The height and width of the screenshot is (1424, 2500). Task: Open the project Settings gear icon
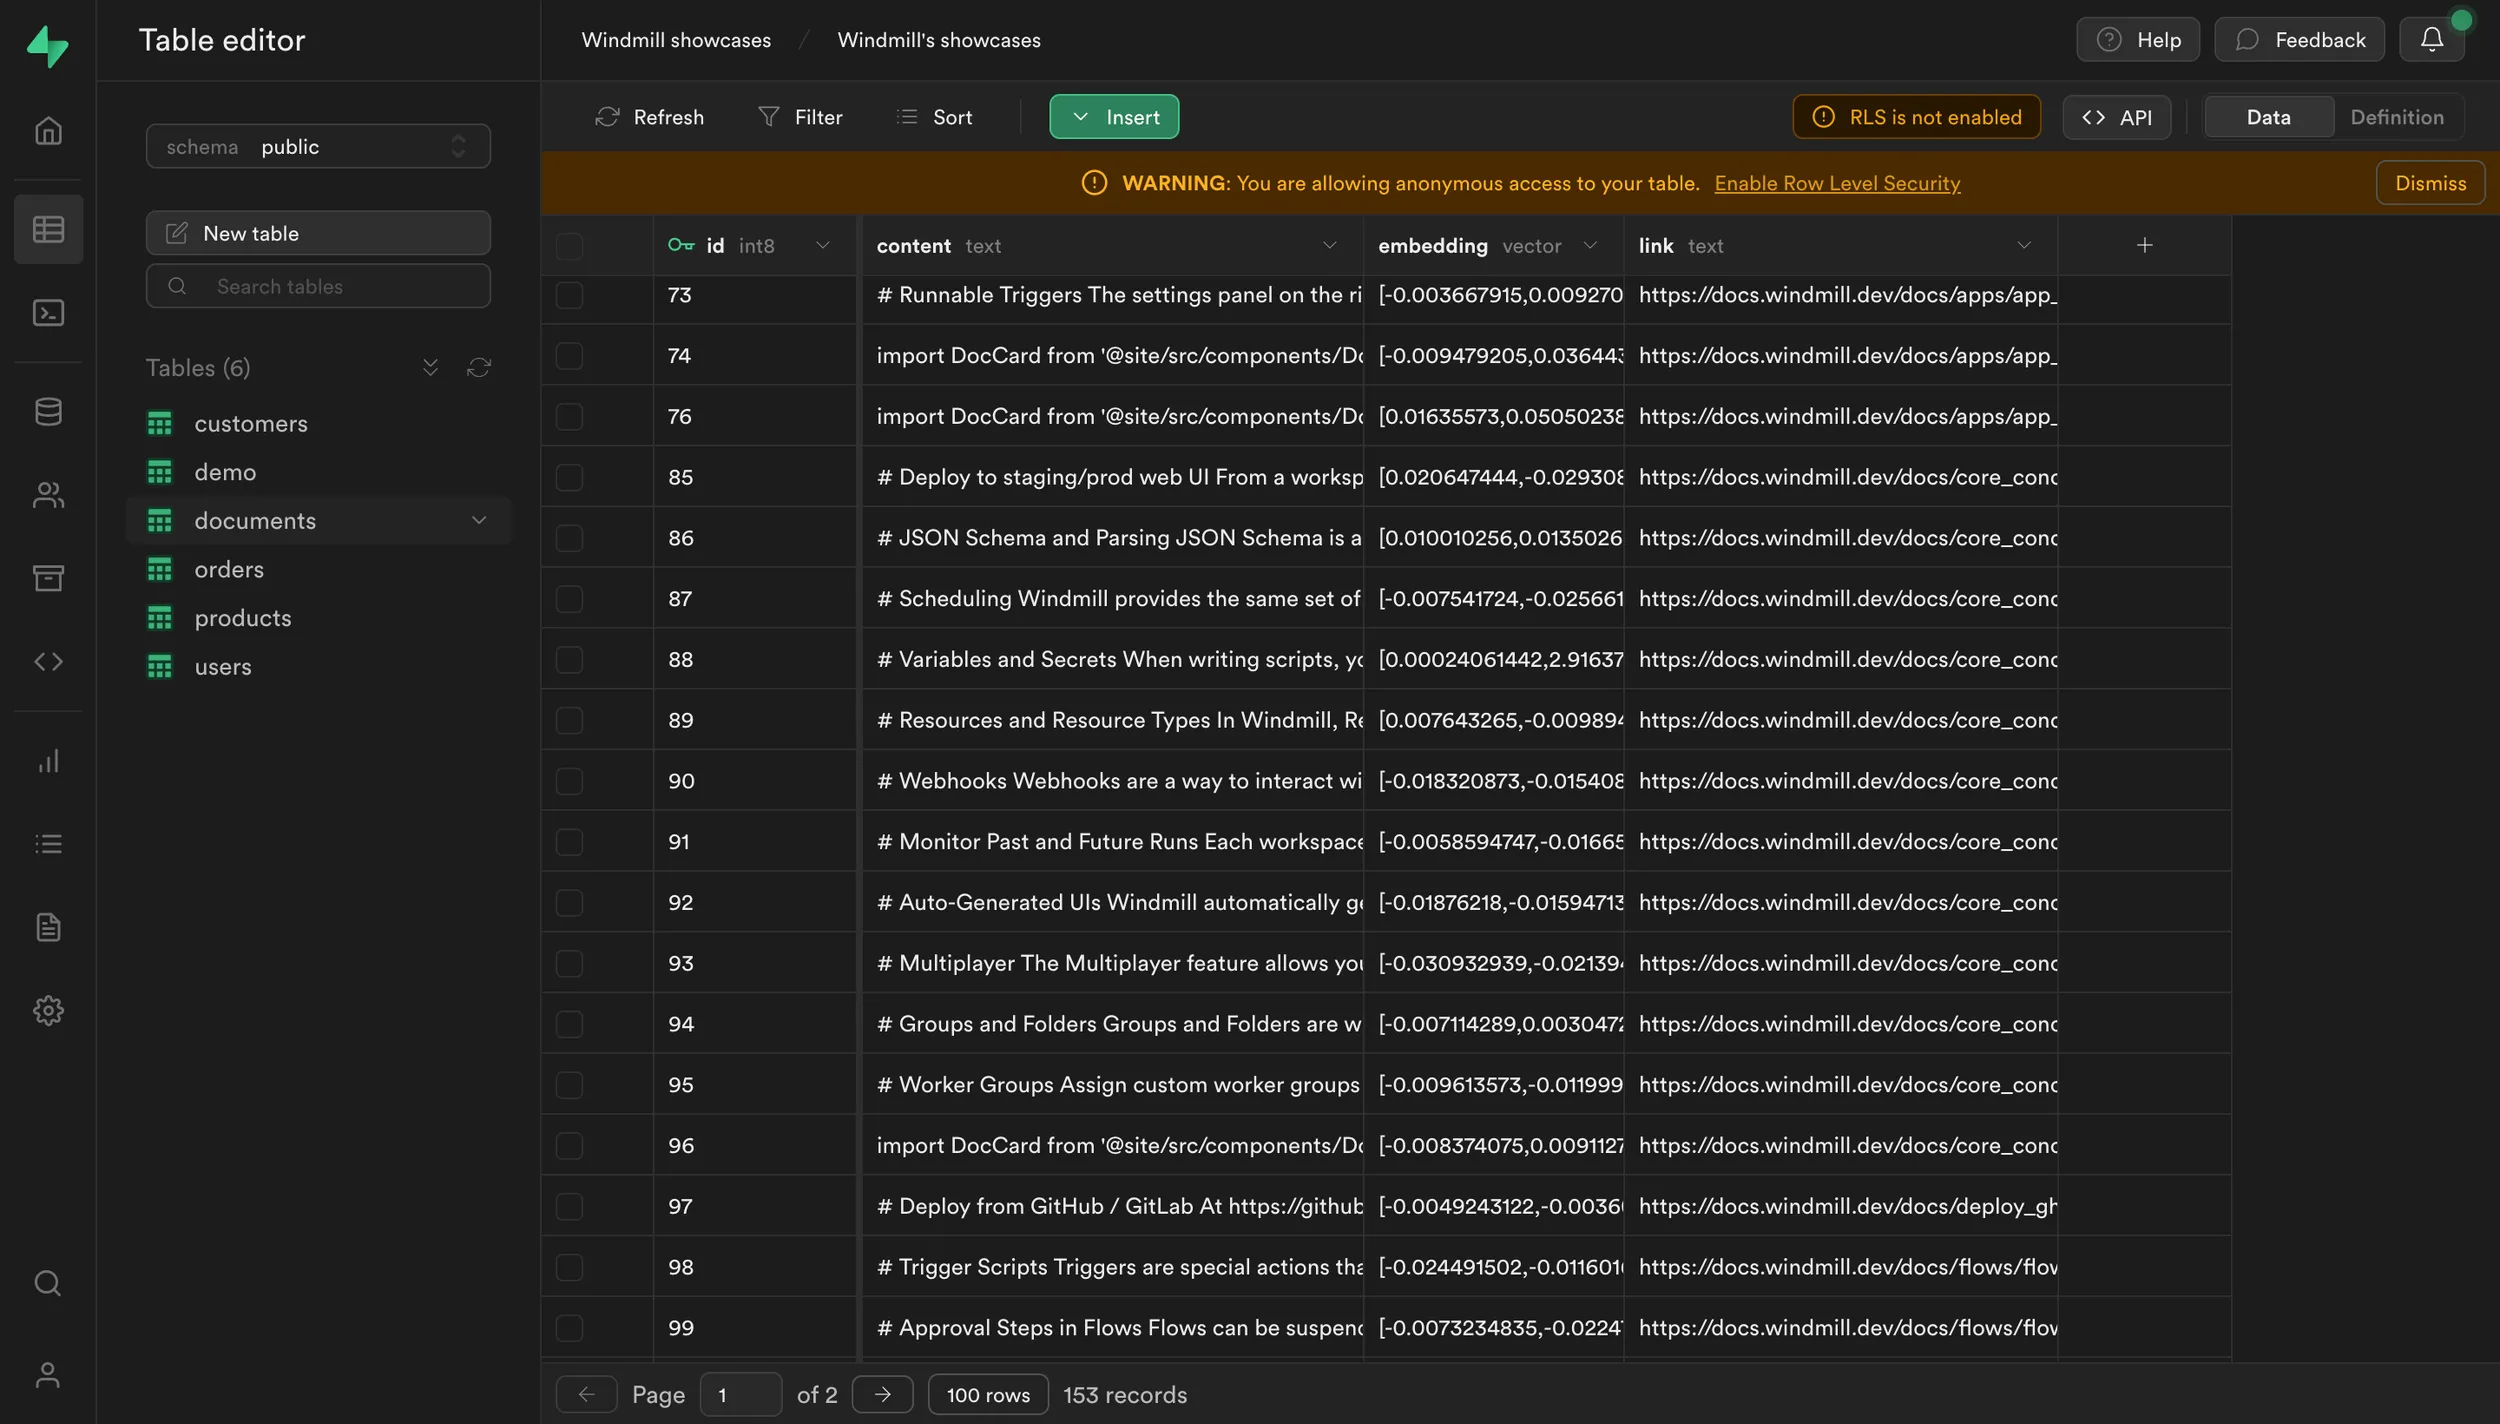coord(48,1010)
